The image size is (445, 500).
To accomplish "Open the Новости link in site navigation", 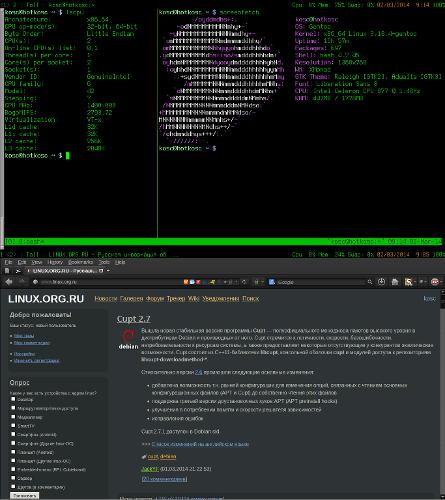I will [x=106, y=299].
